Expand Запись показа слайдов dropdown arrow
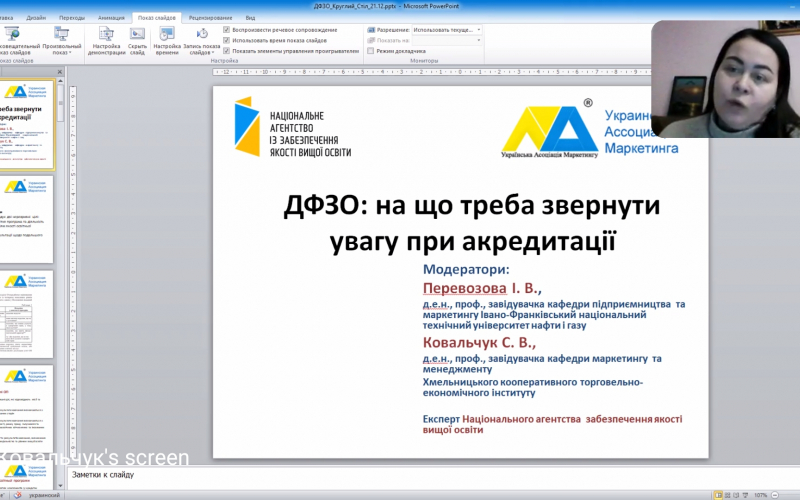This screenshot has width=800, height=500. 212,53
